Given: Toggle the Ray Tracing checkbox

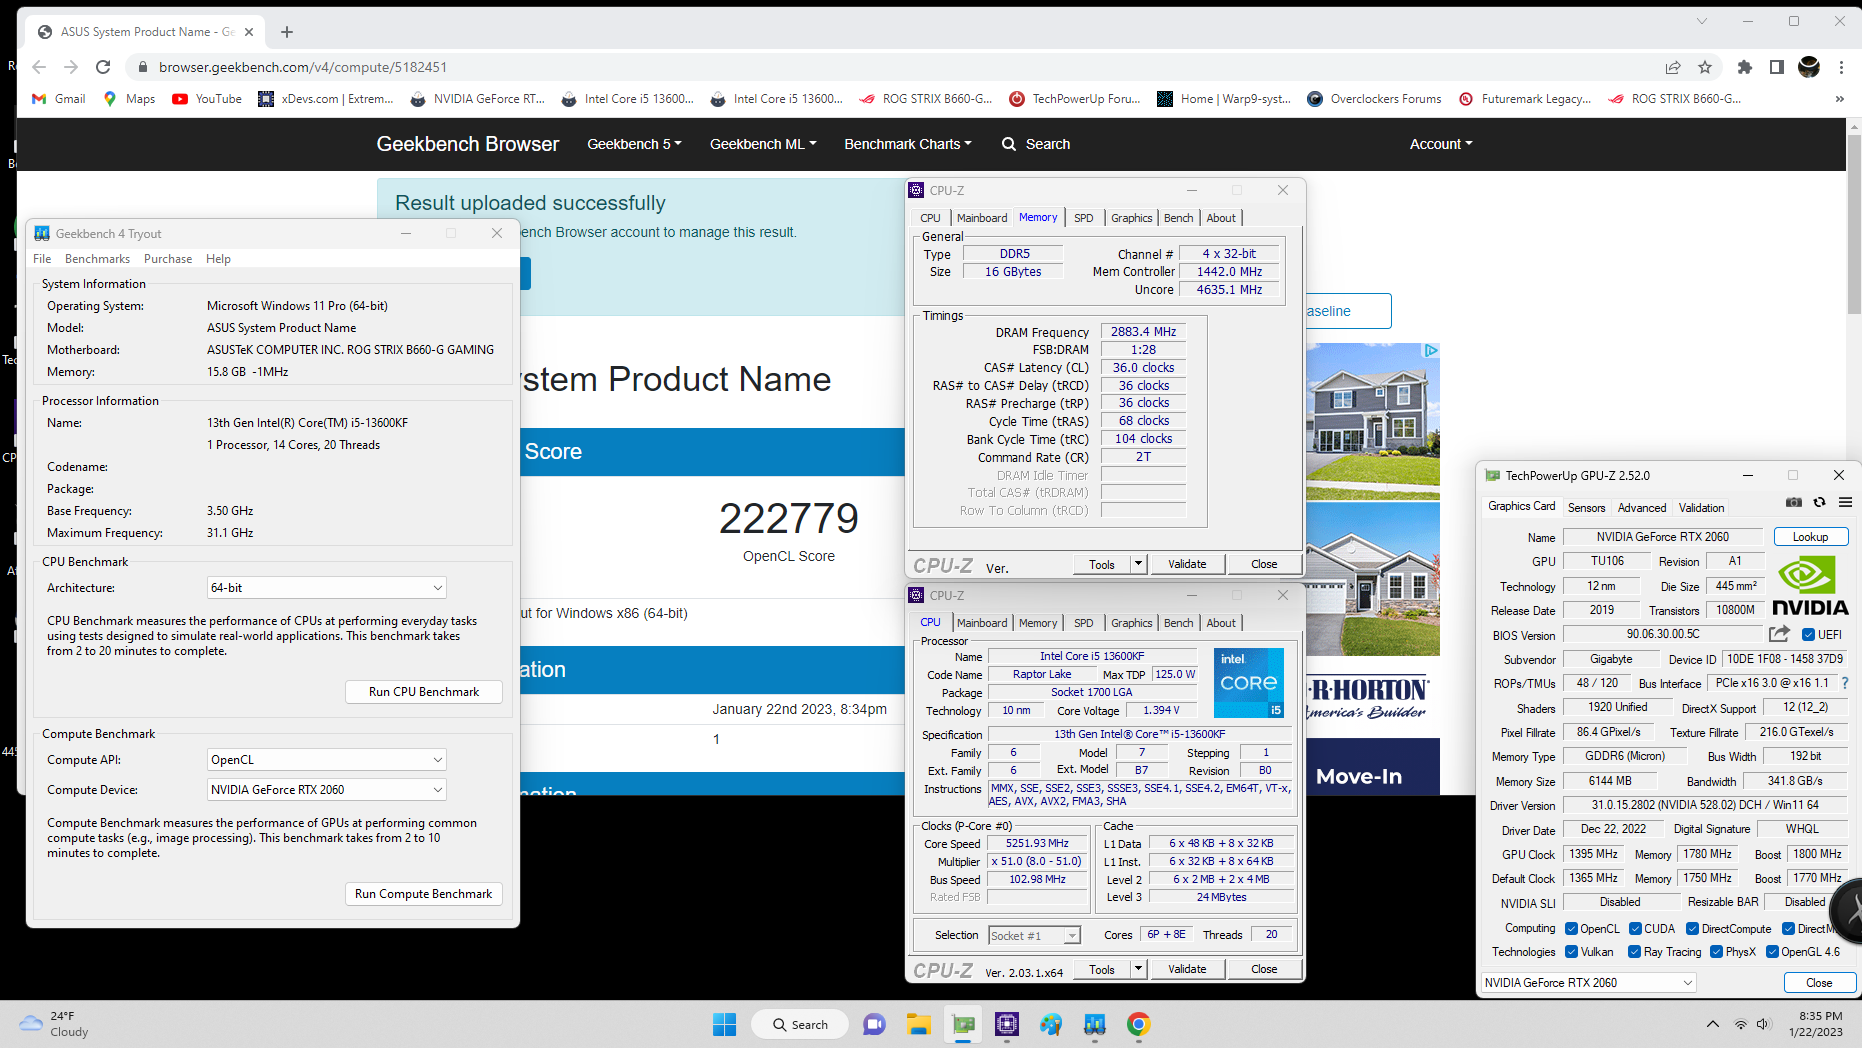Looking at the screenshot, I should [1634, 952].
